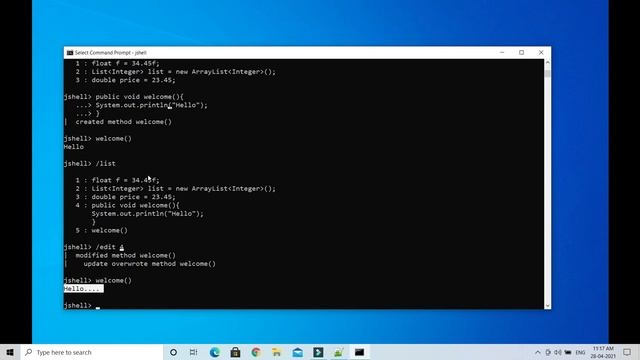Open File Explorer from the taskbar
Viewport: 640px width, 360px height.
pos(277,352)
